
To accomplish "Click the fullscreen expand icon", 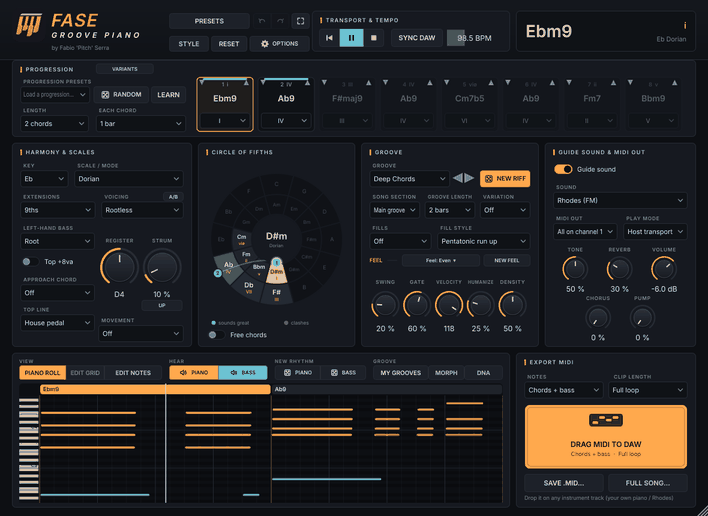I will 300,21.
